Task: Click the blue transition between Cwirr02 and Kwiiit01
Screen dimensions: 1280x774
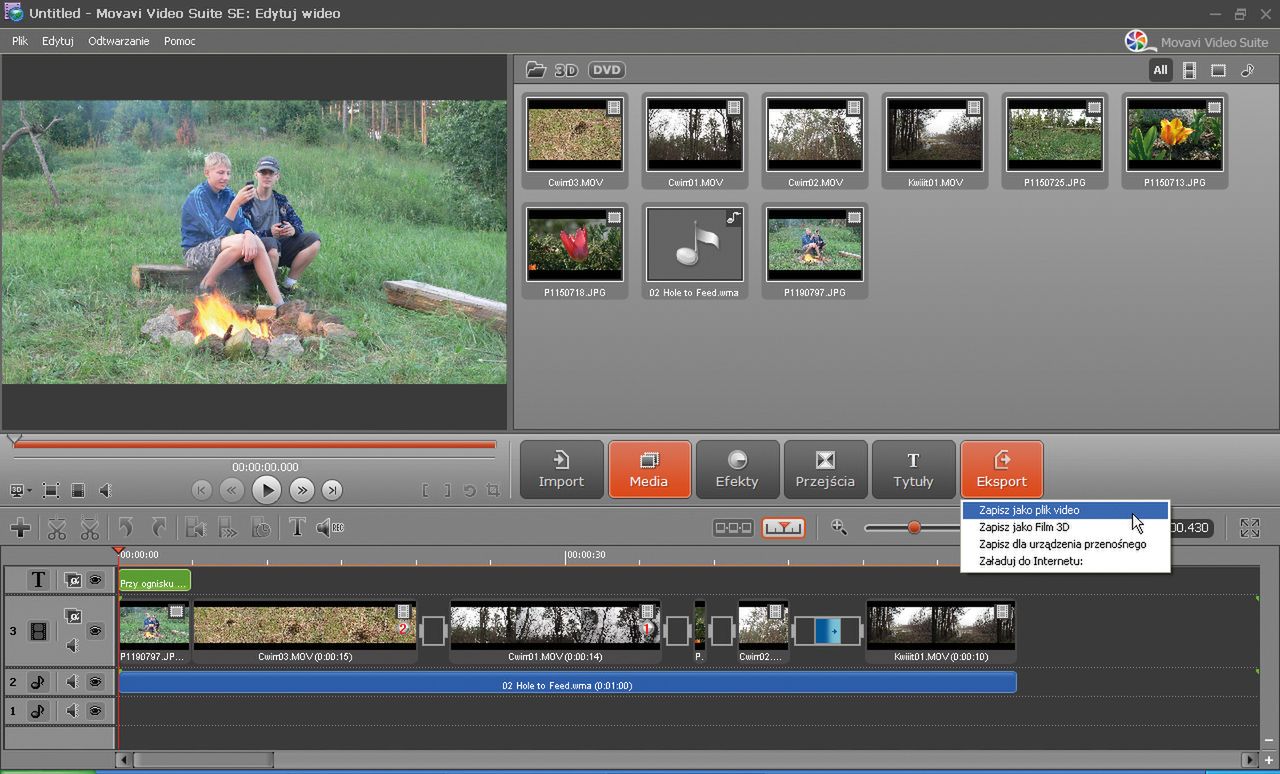Action: point(828,631)
